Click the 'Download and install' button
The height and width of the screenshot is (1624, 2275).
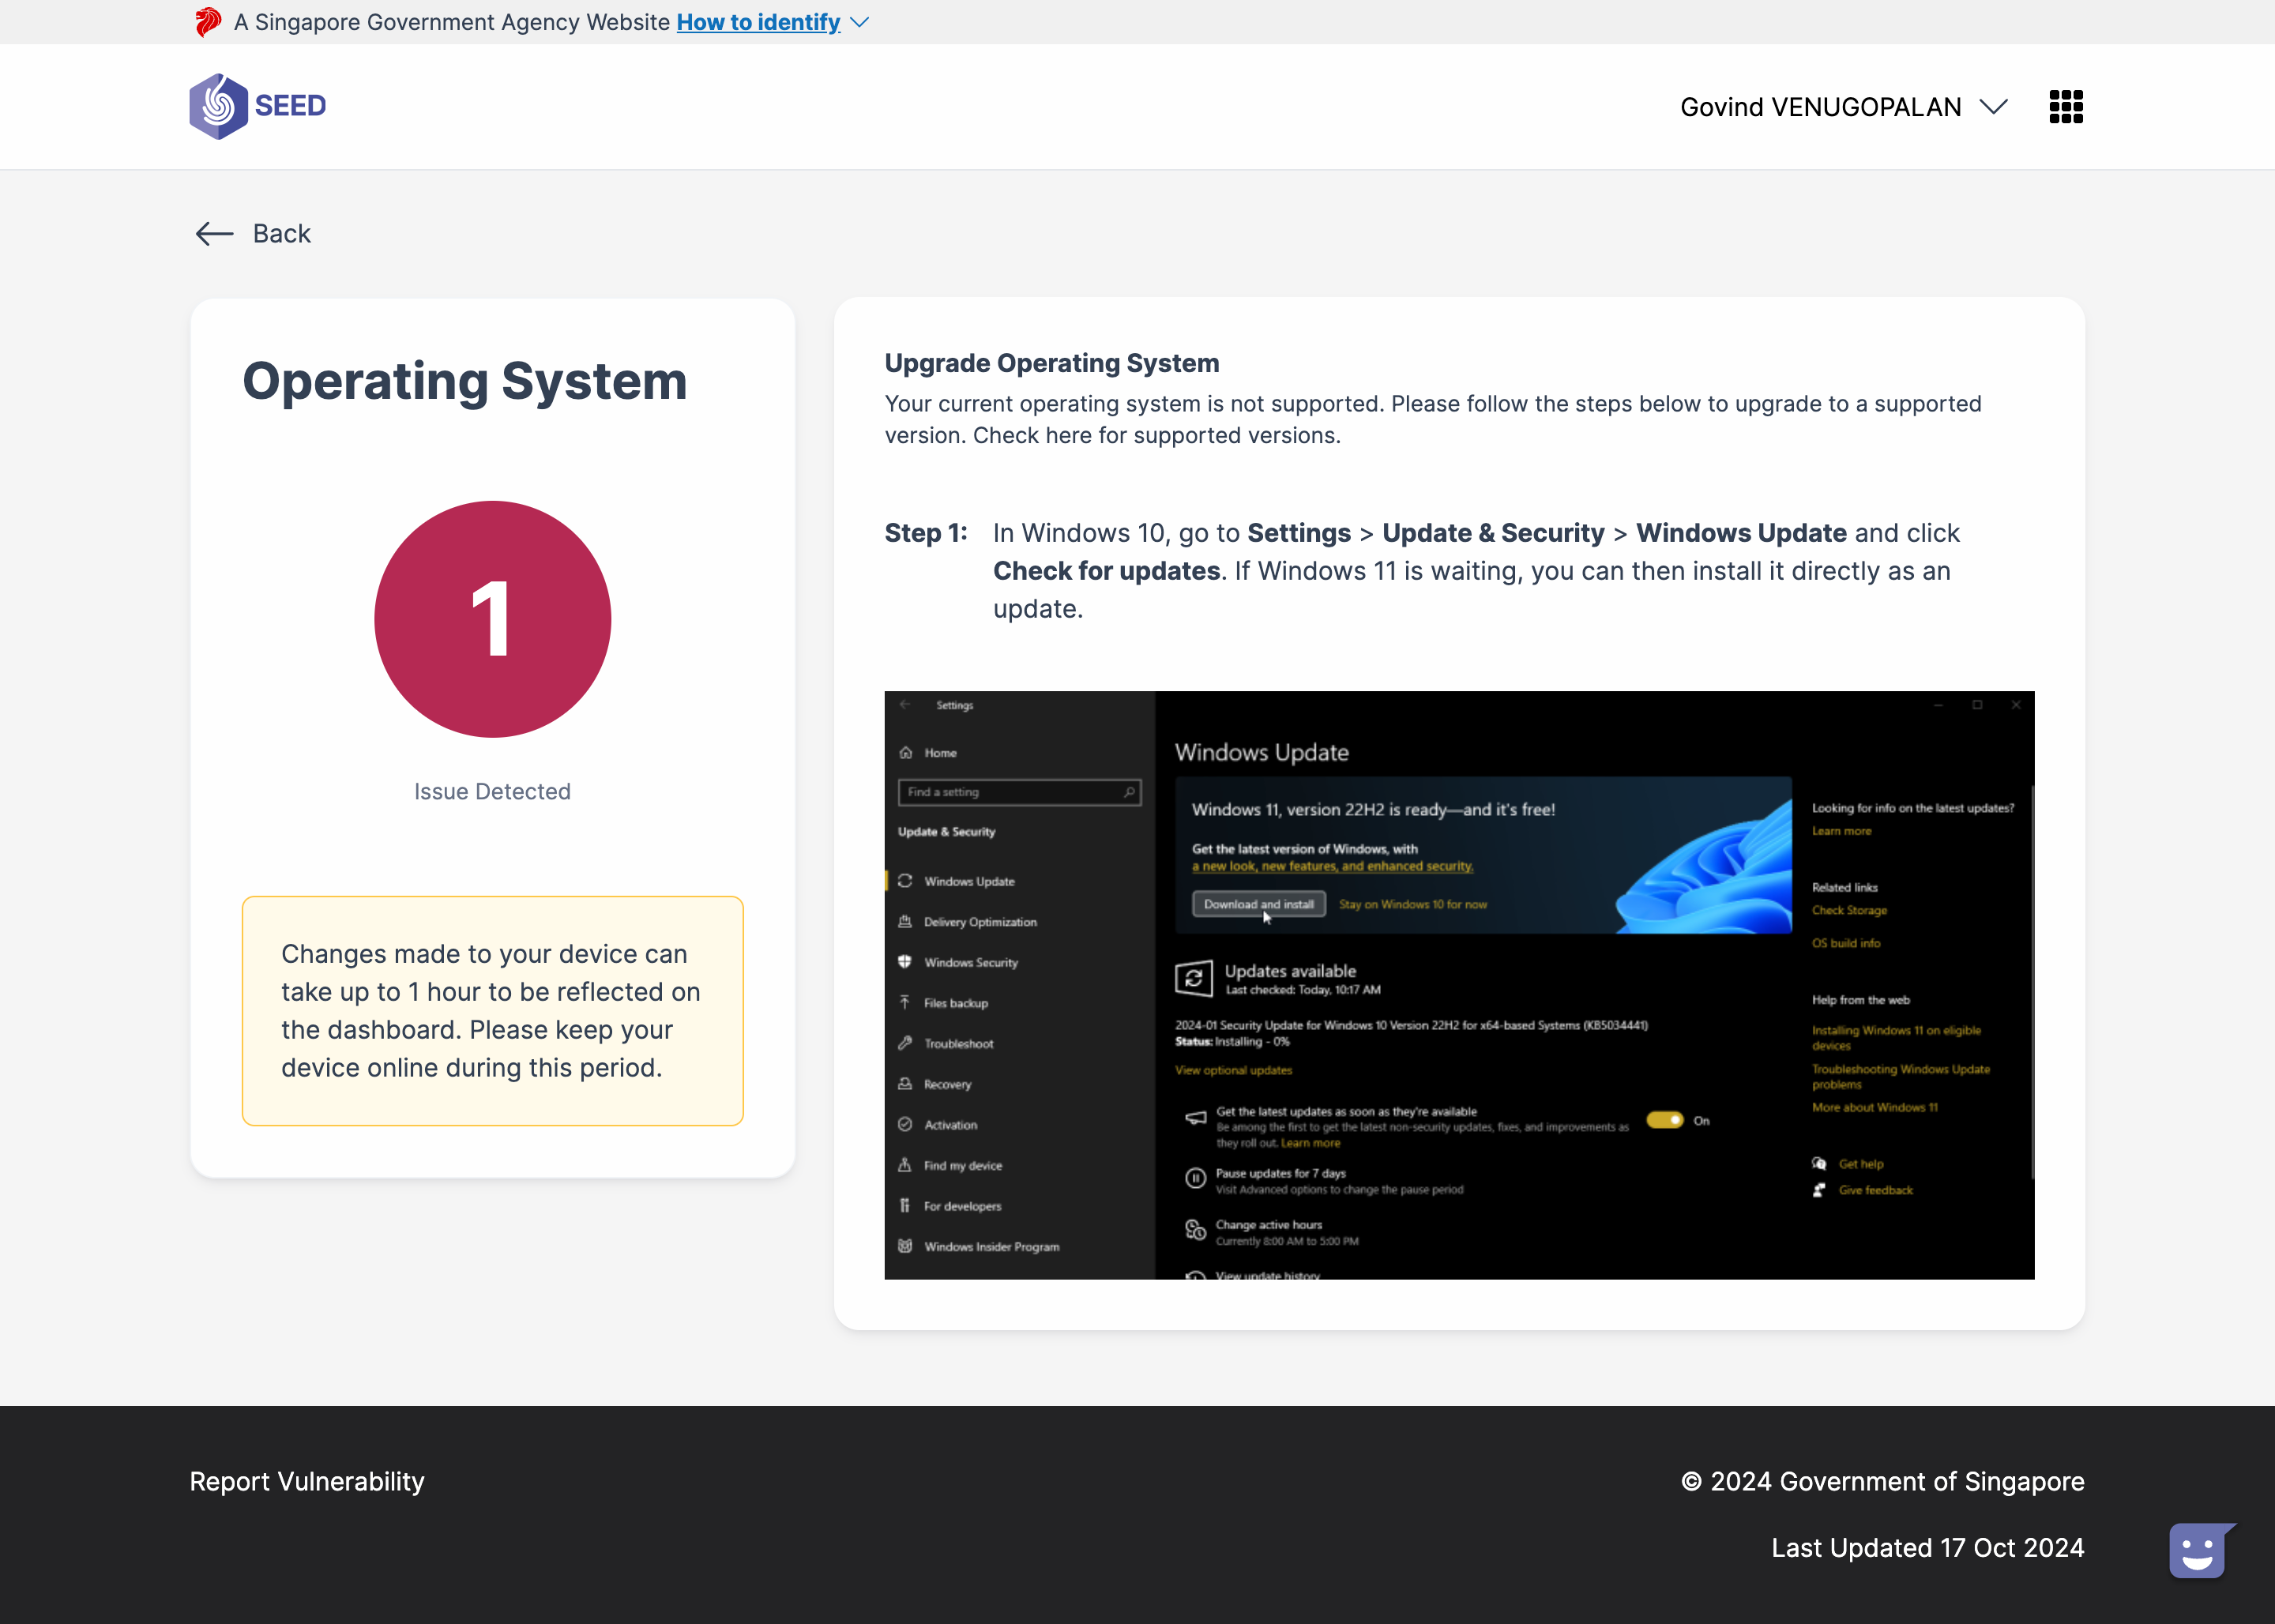(x=1258, y=903)
